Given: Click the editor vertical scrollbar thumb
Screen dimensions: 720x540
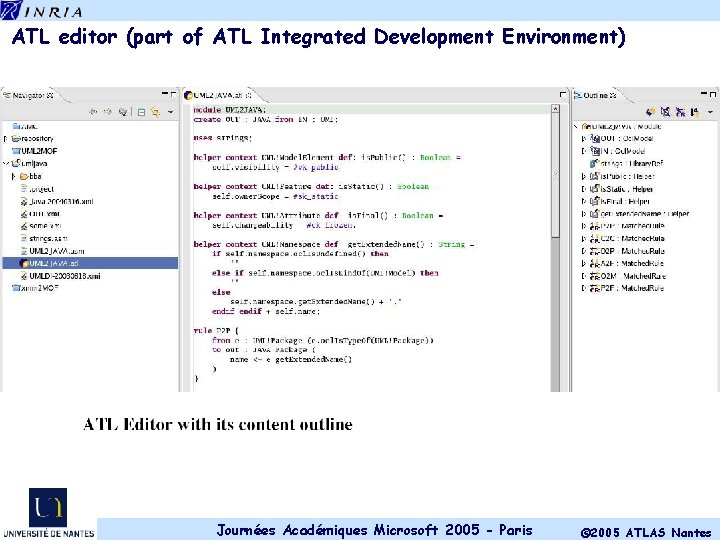Looking at the screenshot, I should (x=555, y=175).
